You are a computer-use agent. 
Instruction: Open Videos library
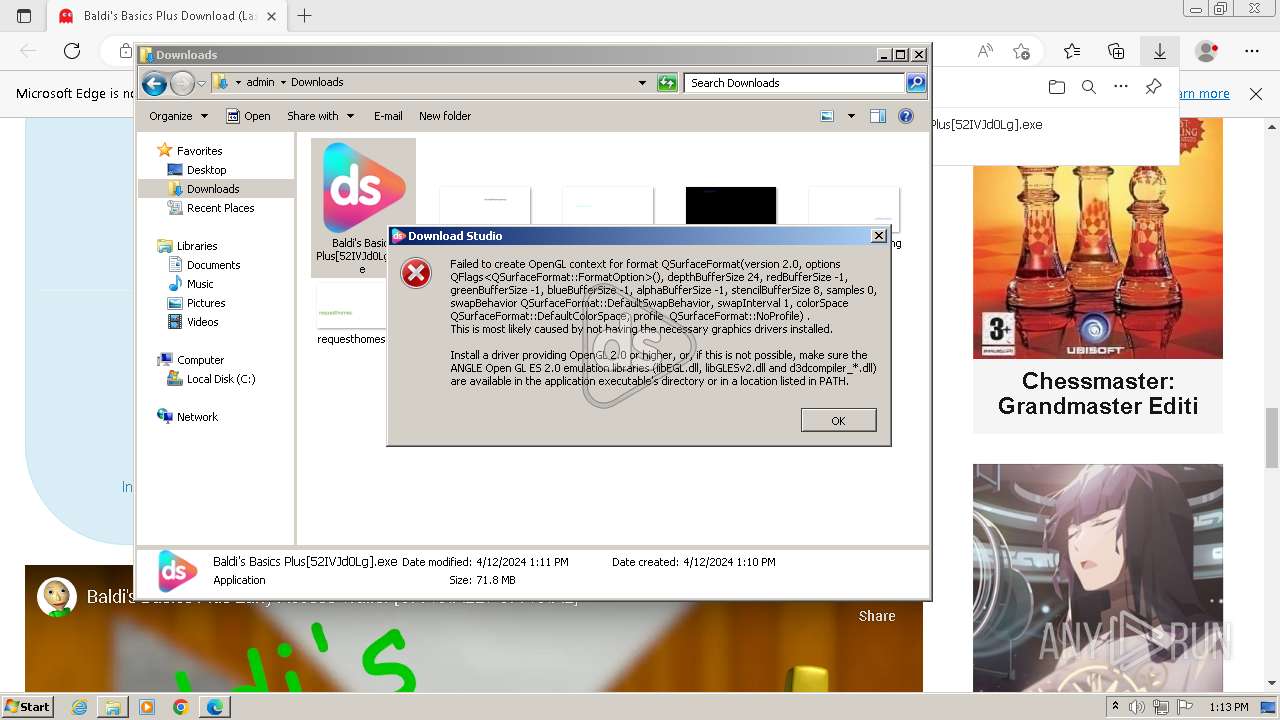pyautogui.click(x=202, y=322)
